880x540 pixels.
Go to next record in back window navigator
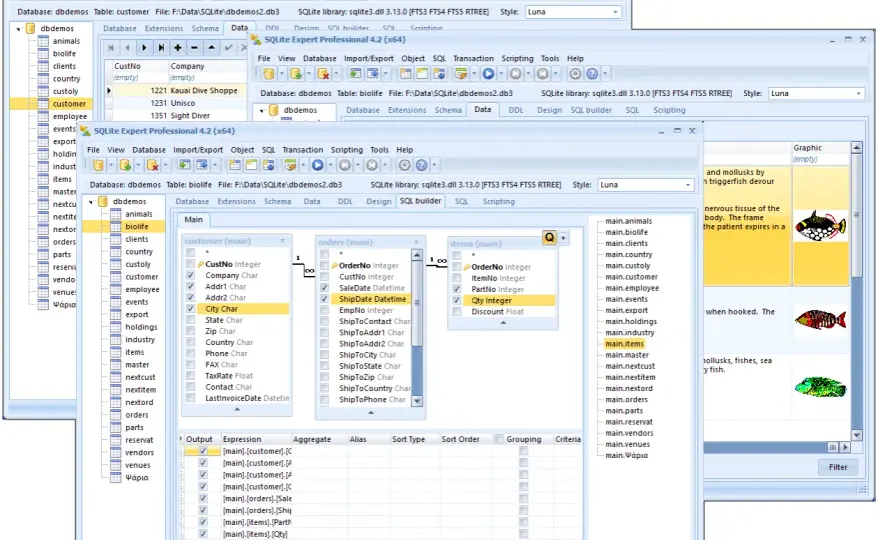tap(144, 48)
